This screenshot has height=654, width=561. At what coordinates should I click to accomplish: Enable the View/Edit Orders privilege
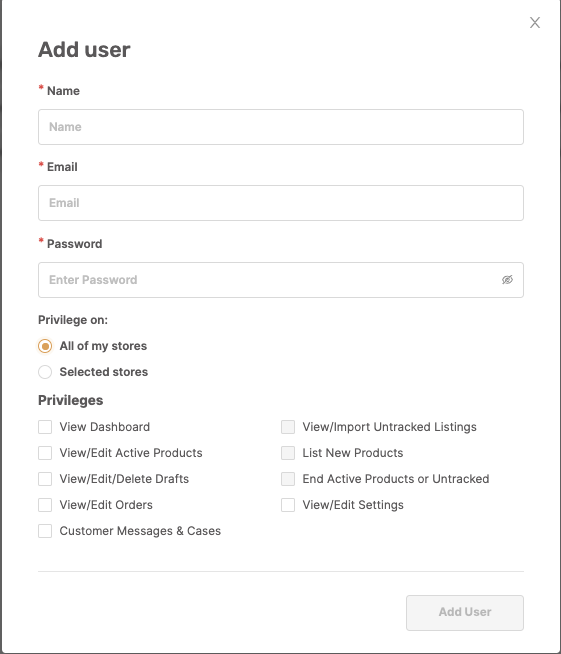coord(45,505)
